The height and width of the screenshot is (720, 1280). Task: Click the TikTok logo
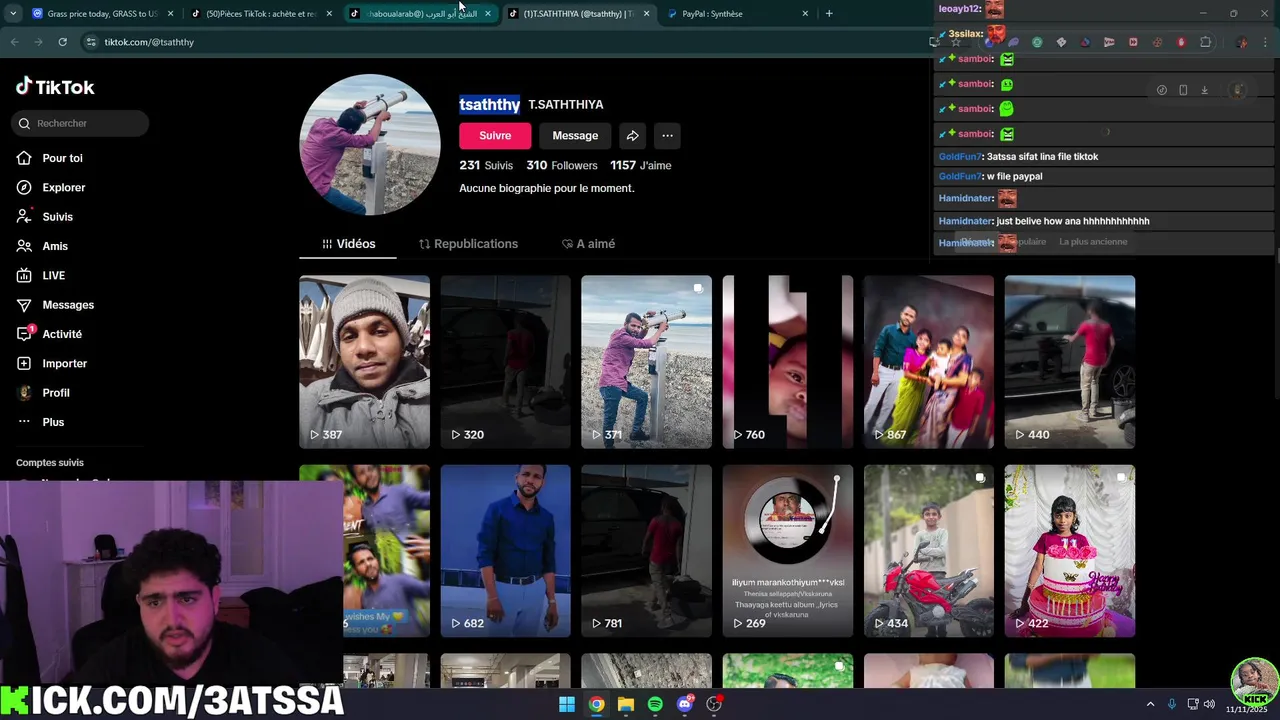click(x=55, y=87)
